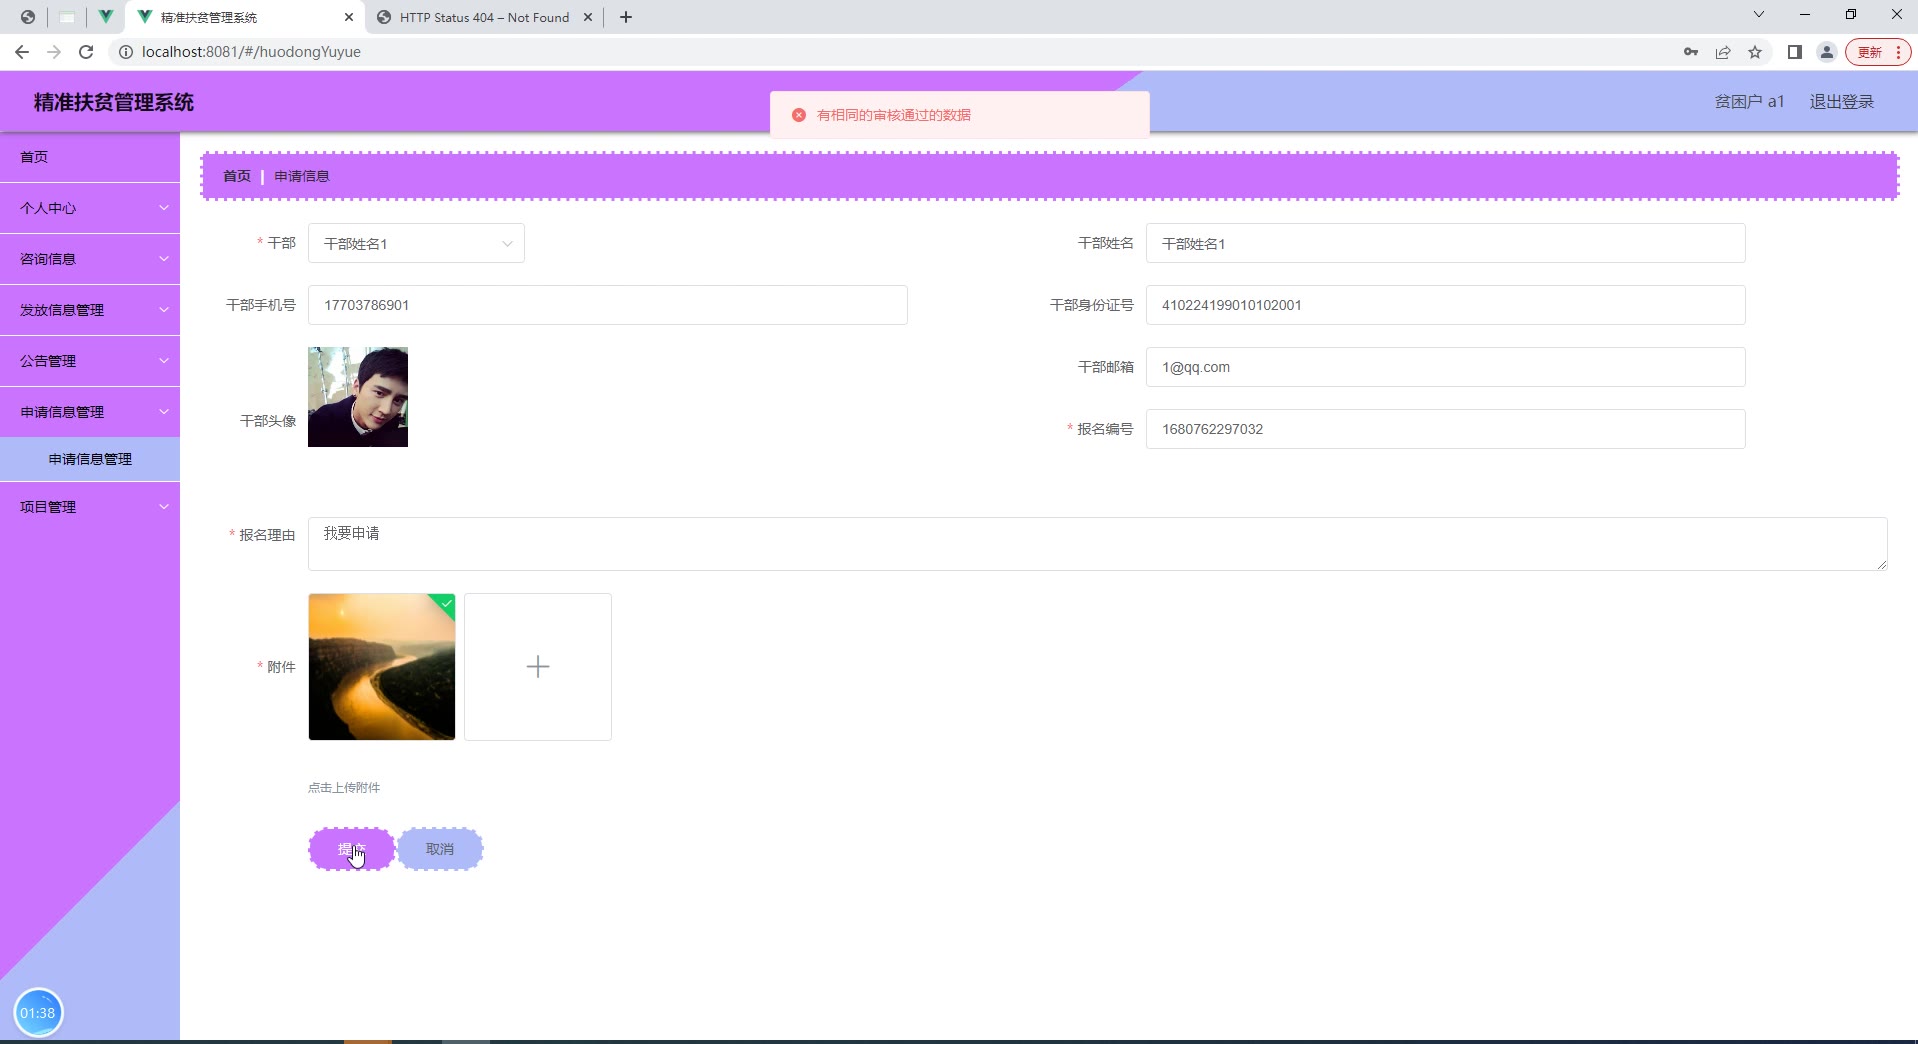Close the HTTP Status 404 tab

(x=588, y=17)
